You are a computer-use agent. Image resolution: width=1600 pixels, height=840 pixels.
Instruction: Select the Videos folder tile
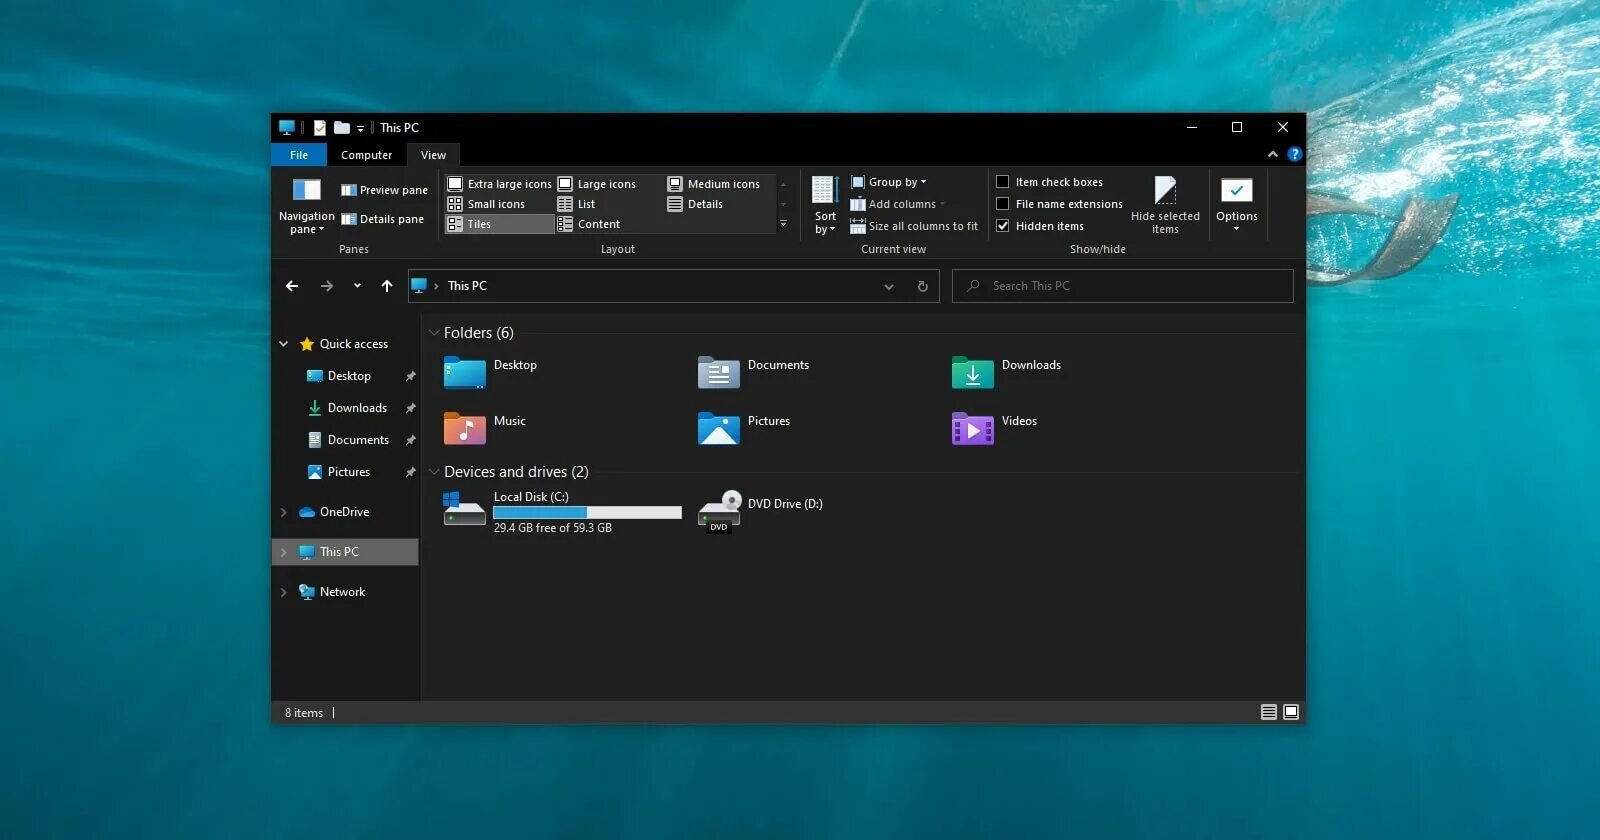(x=994, y=428)
